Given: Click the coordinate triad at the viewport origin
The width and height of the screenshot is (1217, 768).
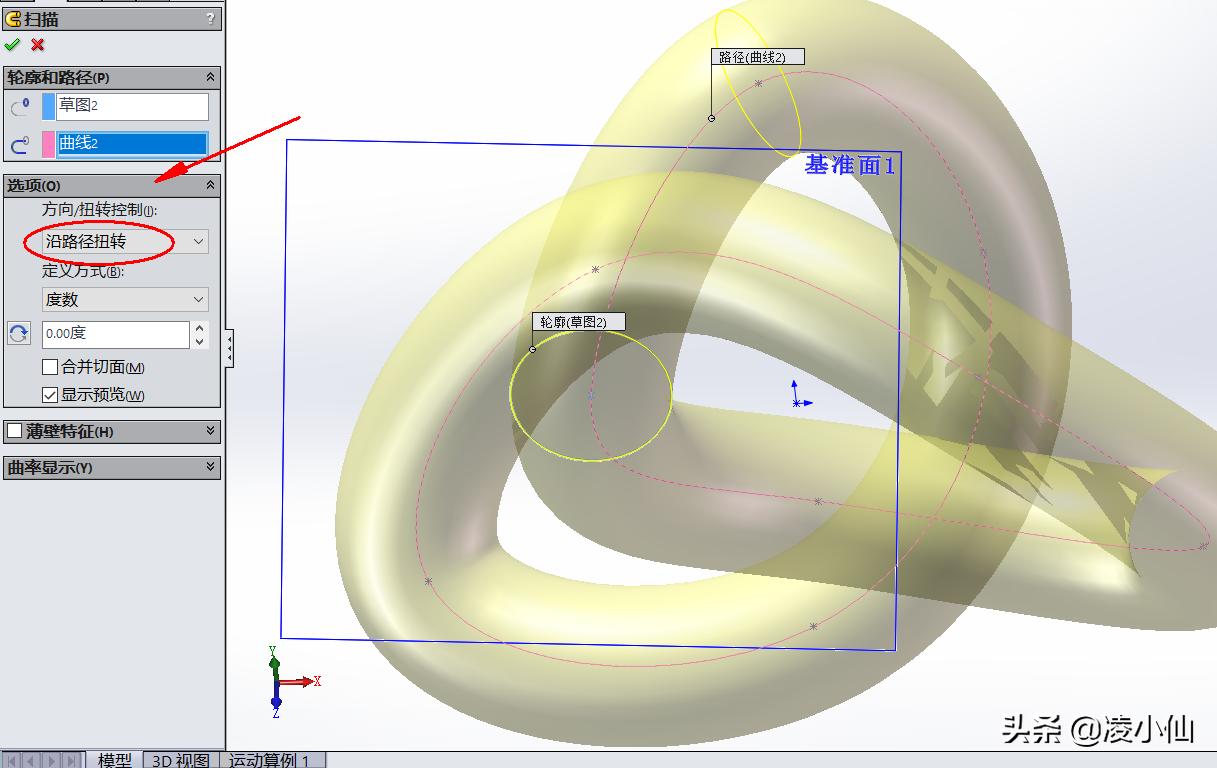Looking at the screenshot, I should pos(275,681).
